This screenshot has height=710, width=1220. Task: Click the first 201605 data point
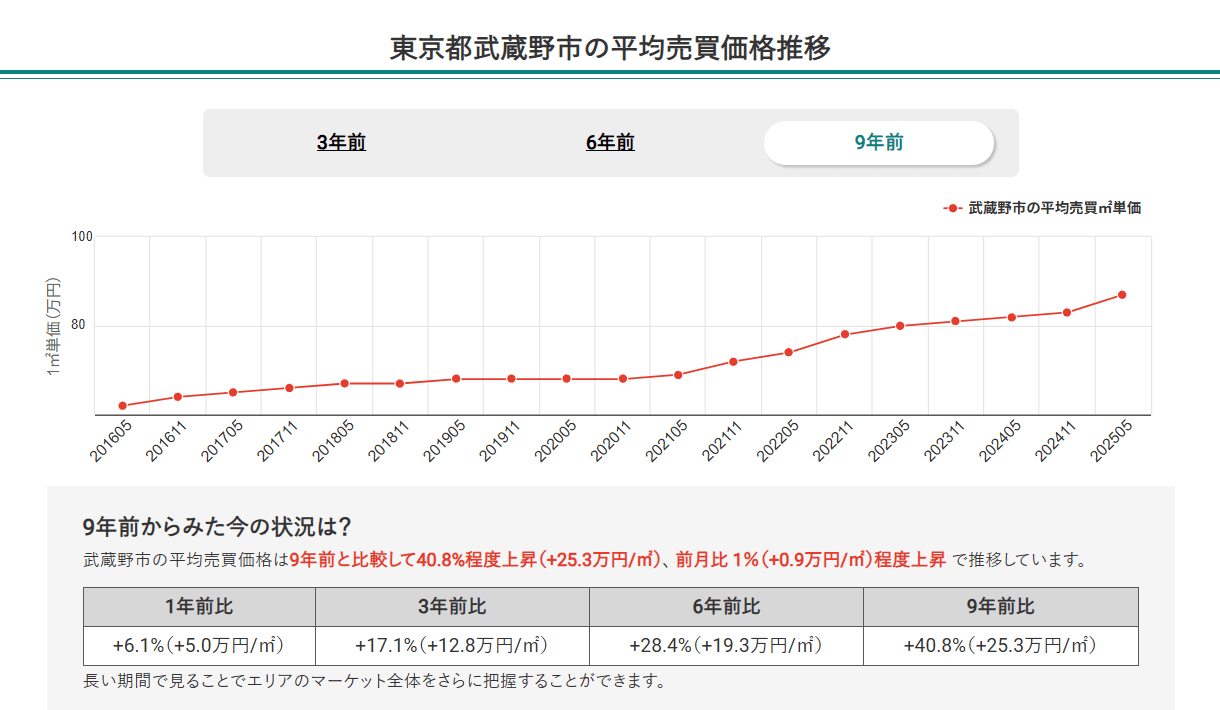(121, 405)
